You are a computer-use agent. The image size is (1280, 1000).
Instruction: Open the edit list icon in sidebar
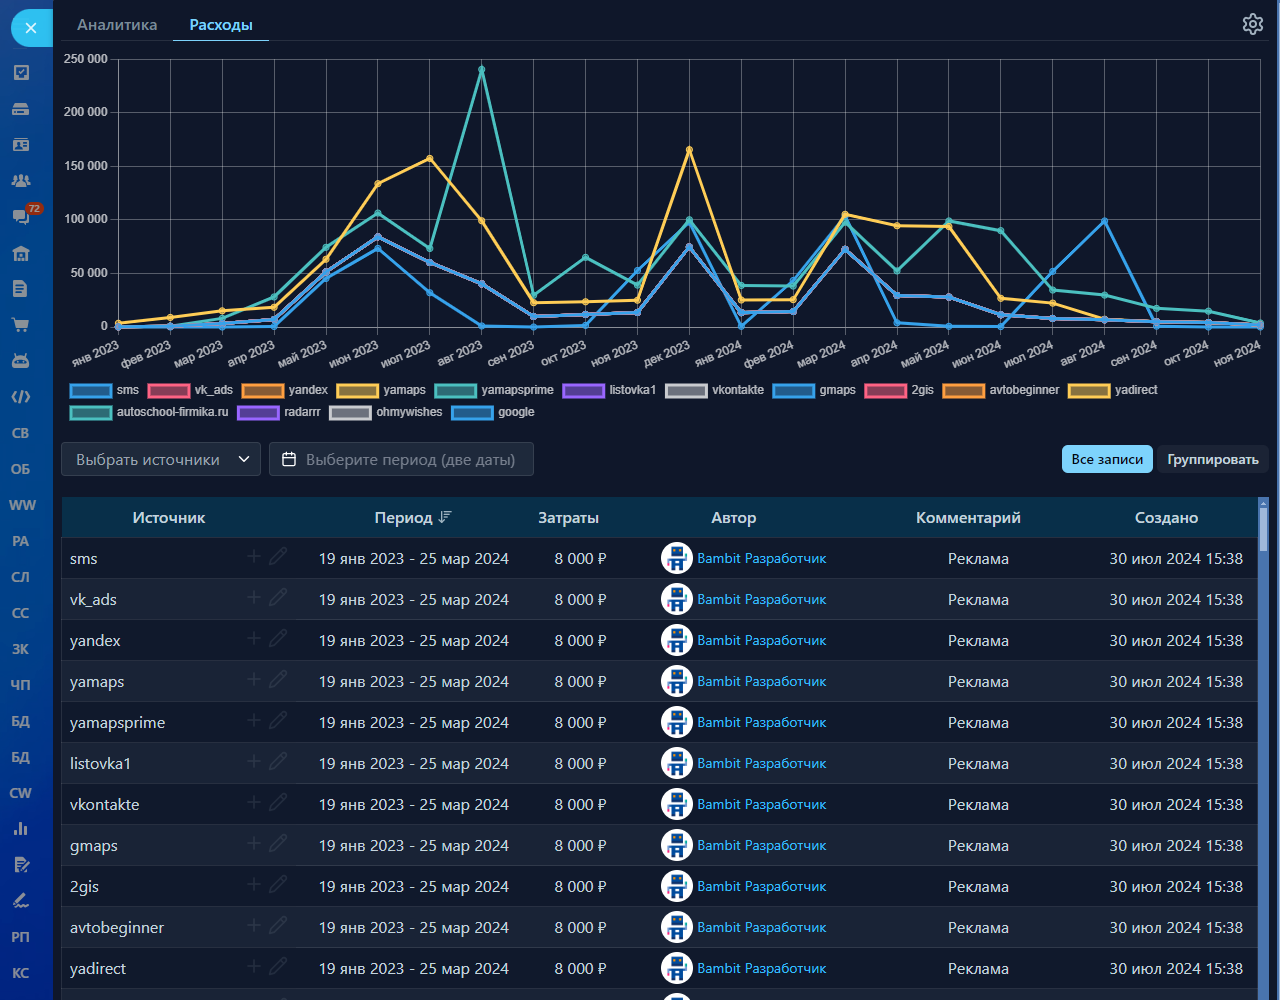click(x=21, y=865)
